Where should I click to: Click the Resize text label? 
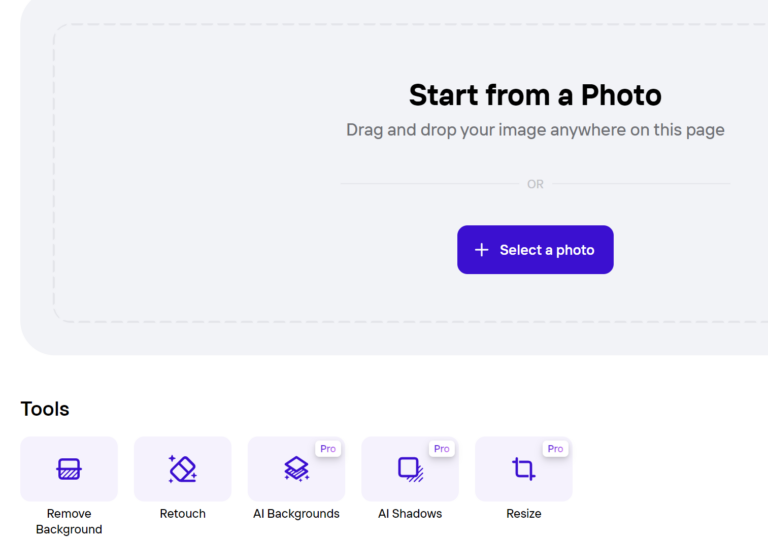click(524, 513)
